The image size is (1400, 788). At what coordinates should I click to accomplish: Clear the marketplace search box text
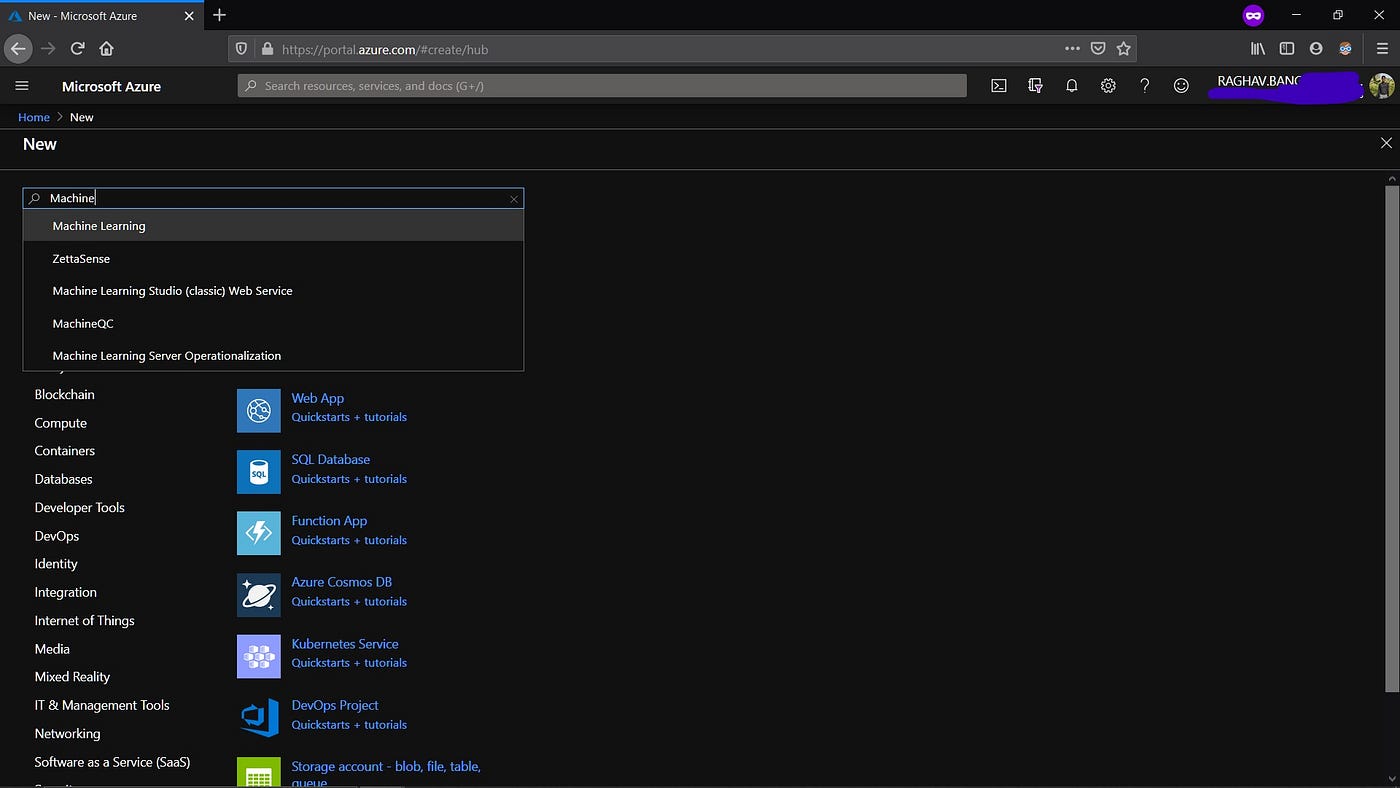(514, 199)
